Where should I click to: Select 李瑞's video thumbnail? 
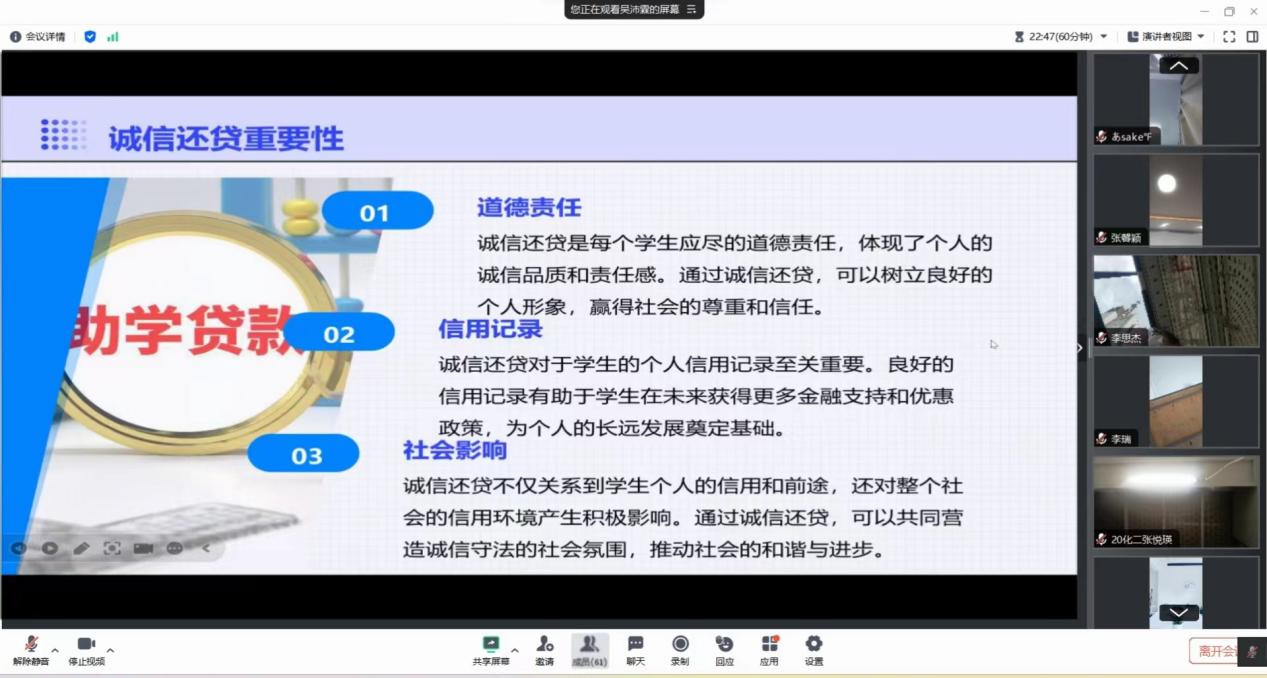tap(1176, 398)
